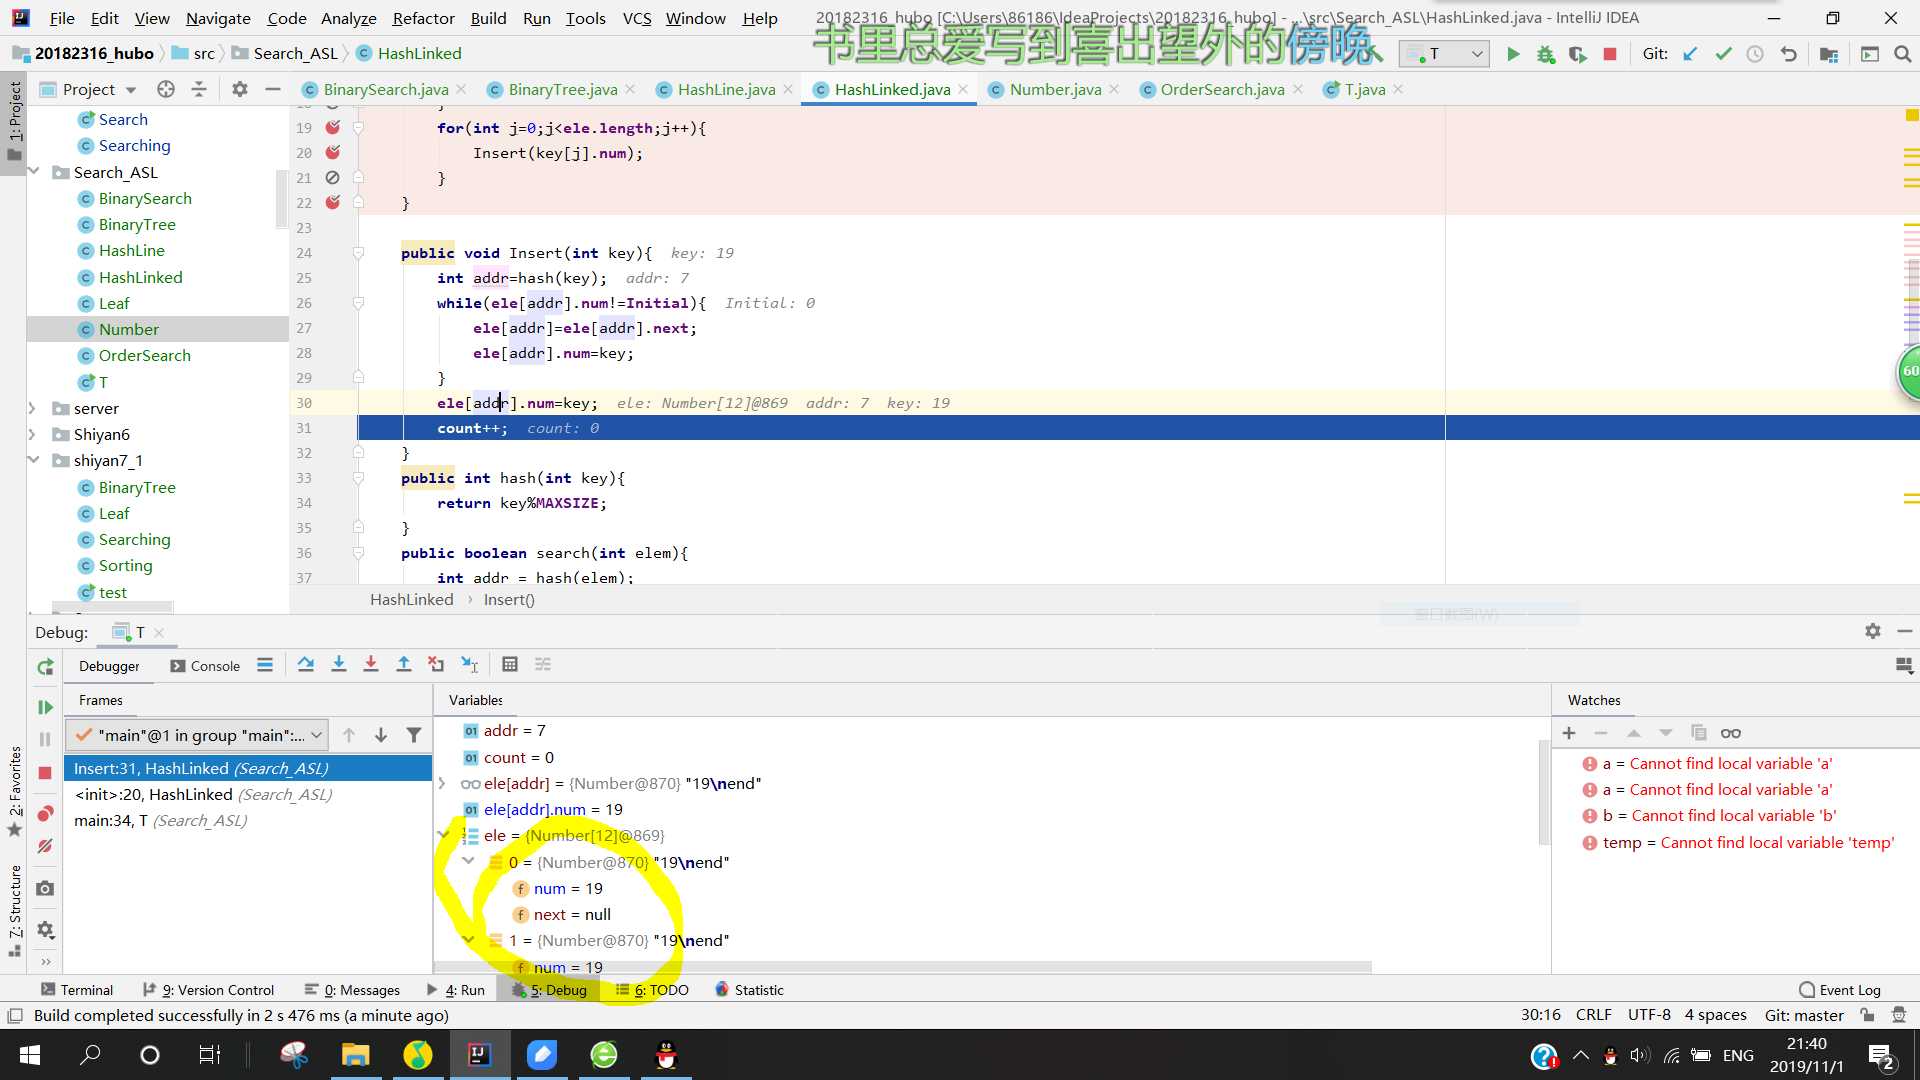
Task: Click the Step Into icon in debugger
Action: [339, 663]
